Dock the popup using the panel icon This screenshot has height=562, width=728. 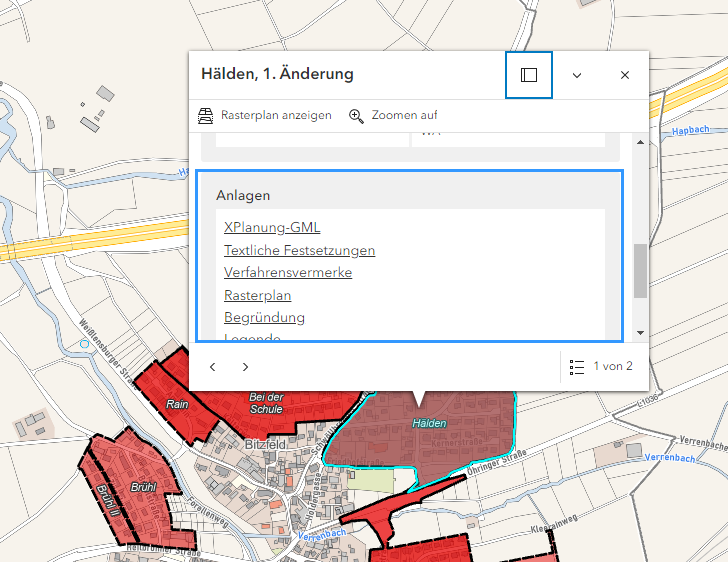529,75
